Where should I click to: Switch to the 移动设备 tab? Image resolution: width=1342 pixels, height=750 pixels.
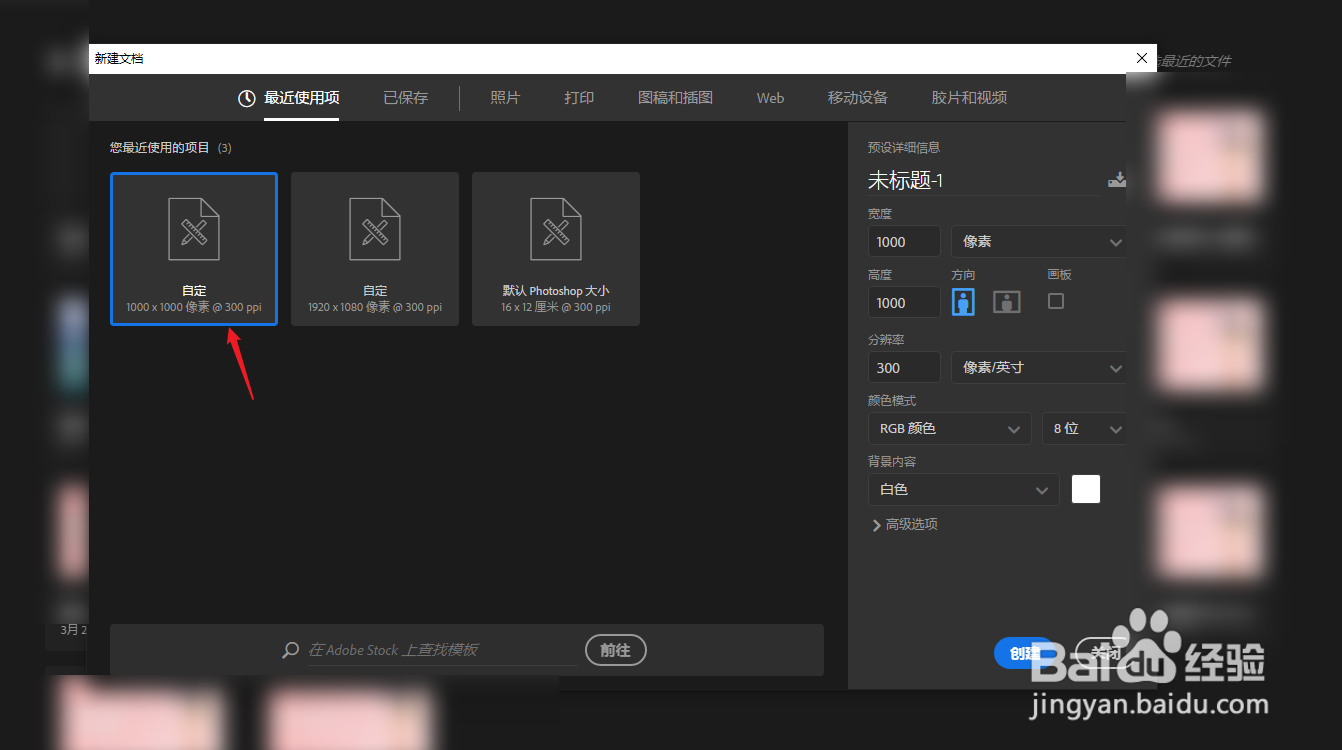tap(857, 98)
